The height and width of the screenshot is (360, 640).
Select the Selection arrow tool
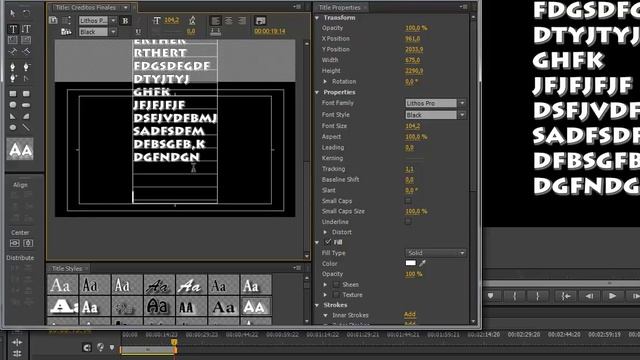tap(13, 13)
